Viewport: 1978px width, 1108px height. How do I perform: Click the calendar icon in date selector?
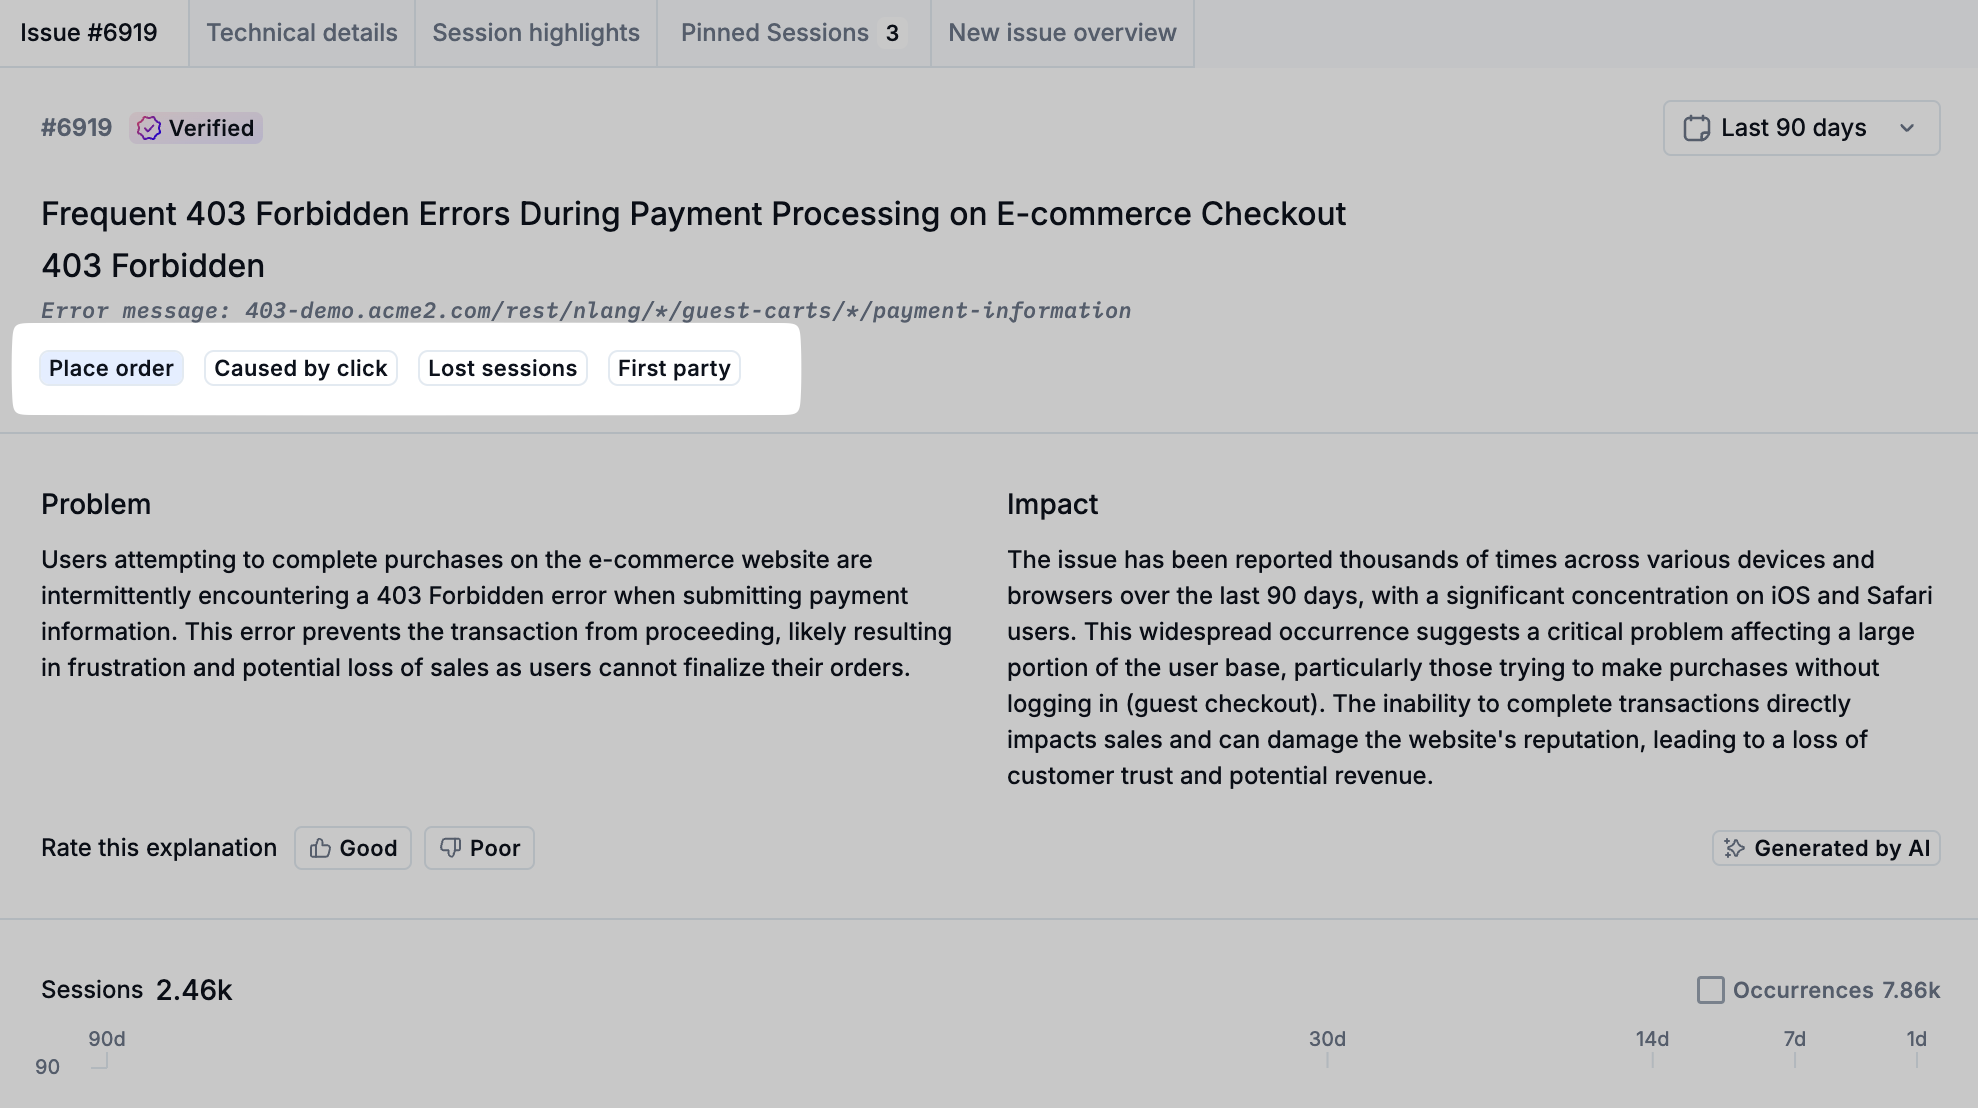pyautogui.click(x=1696, y=128)
